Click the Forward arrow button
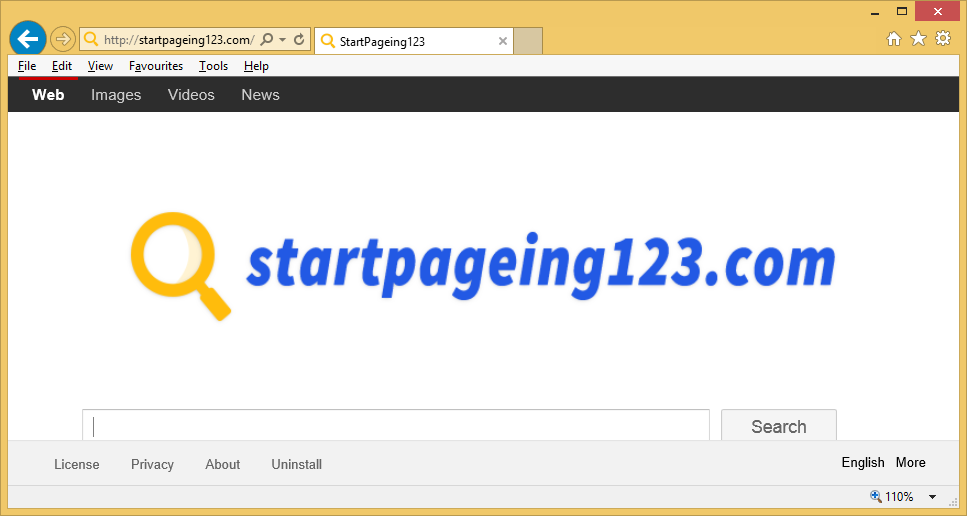Screen dimensions: 967x520 62,40
